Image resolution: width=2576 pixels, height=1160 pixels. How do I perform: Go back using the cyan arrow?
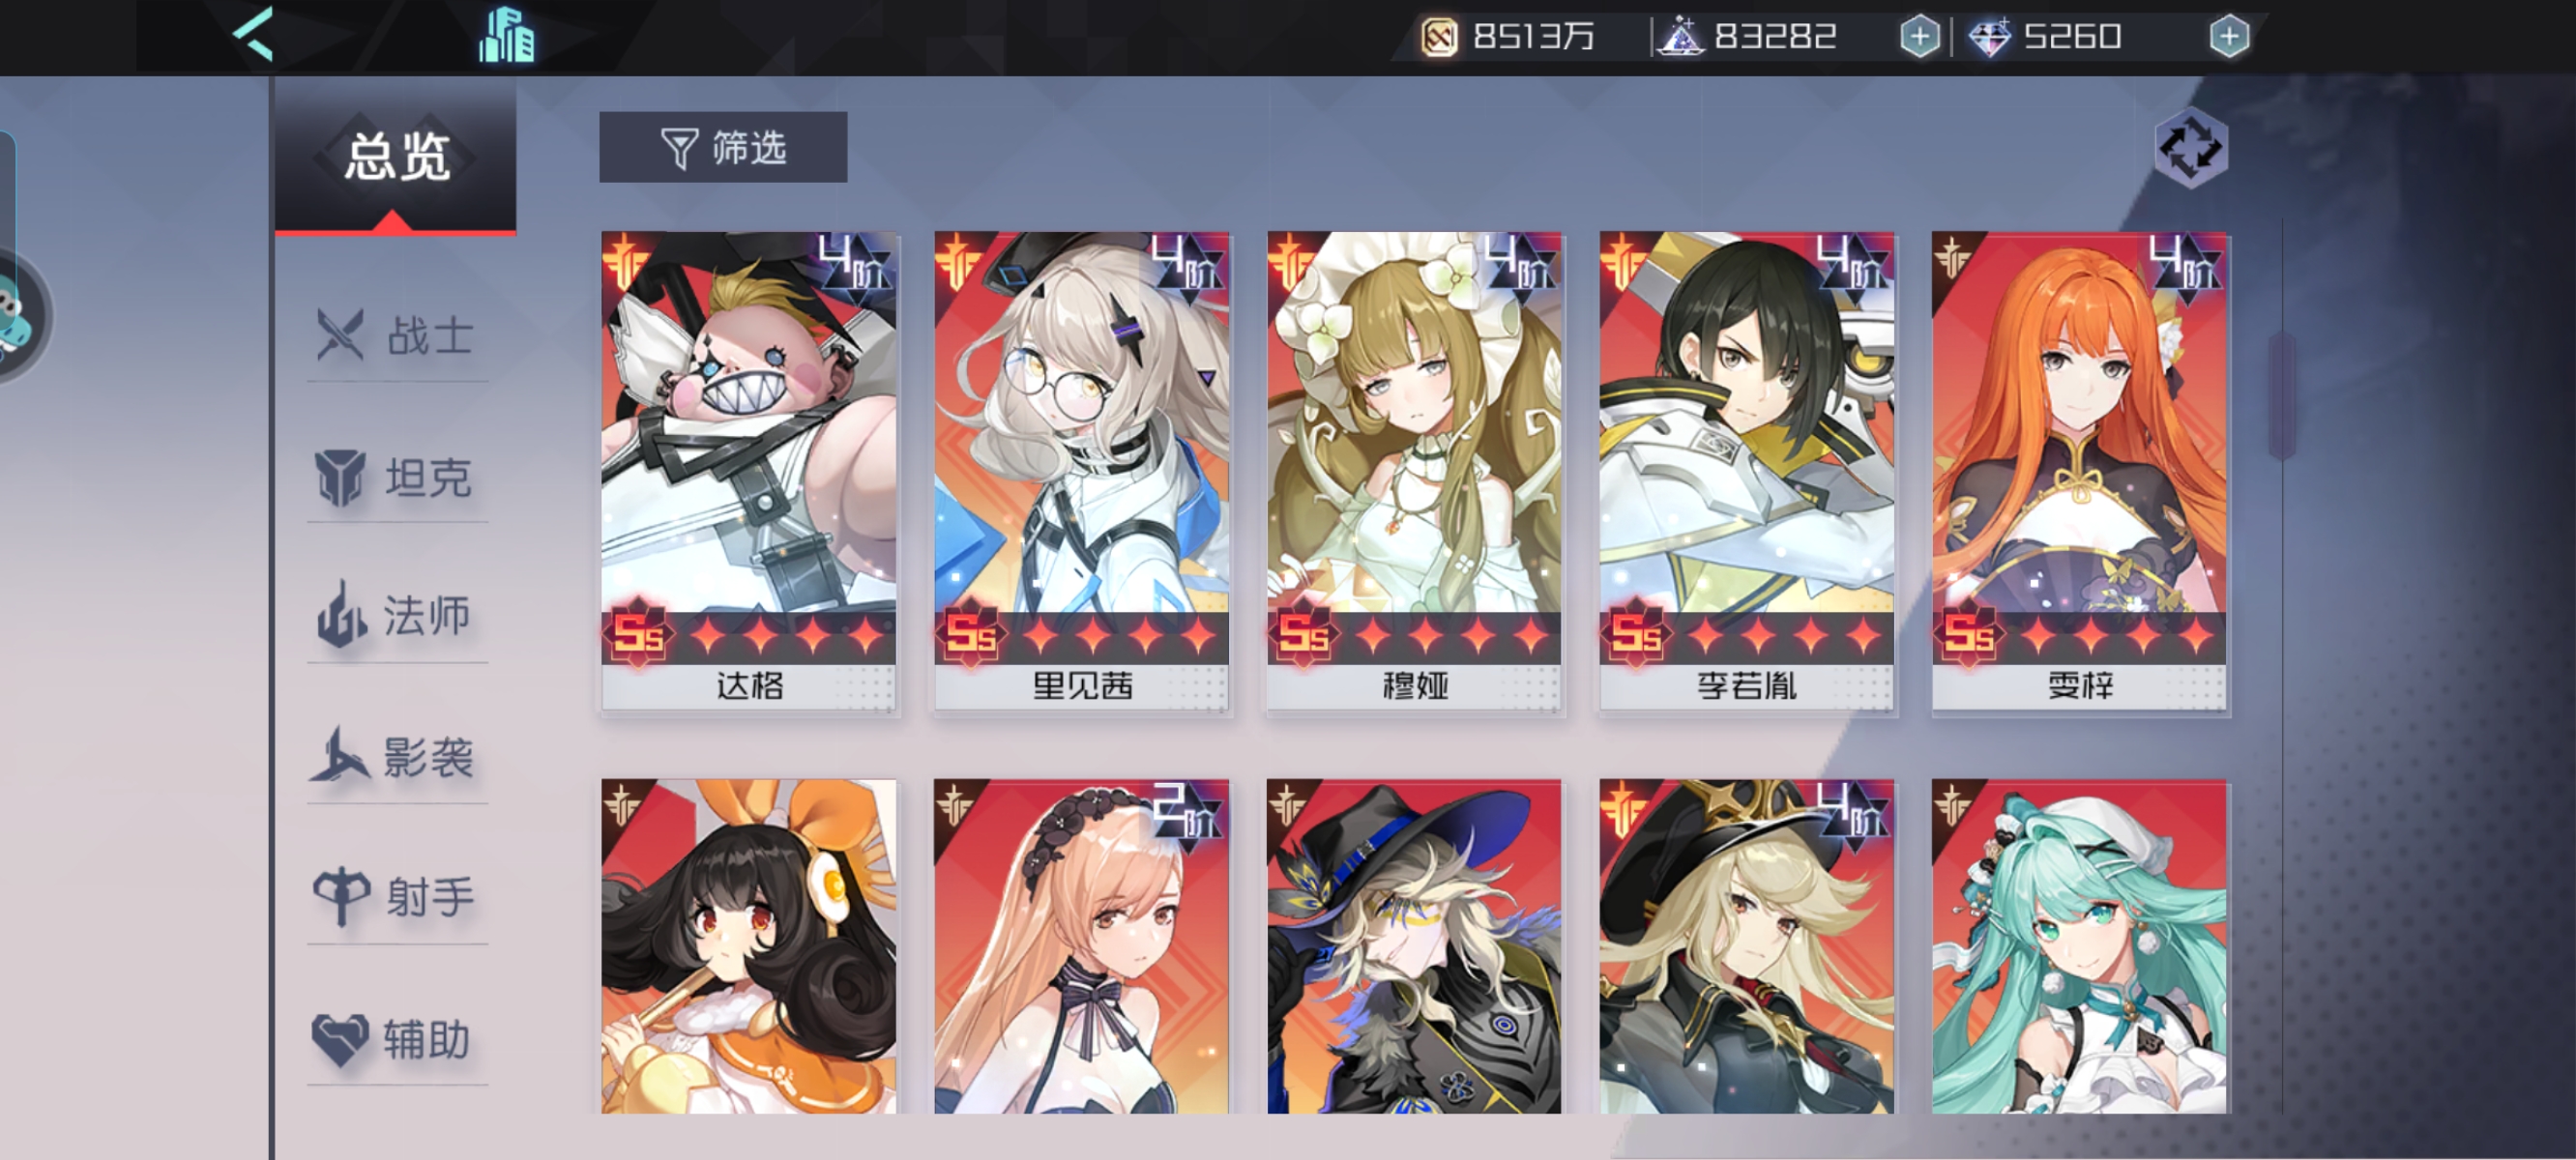(x=254, y=34)
